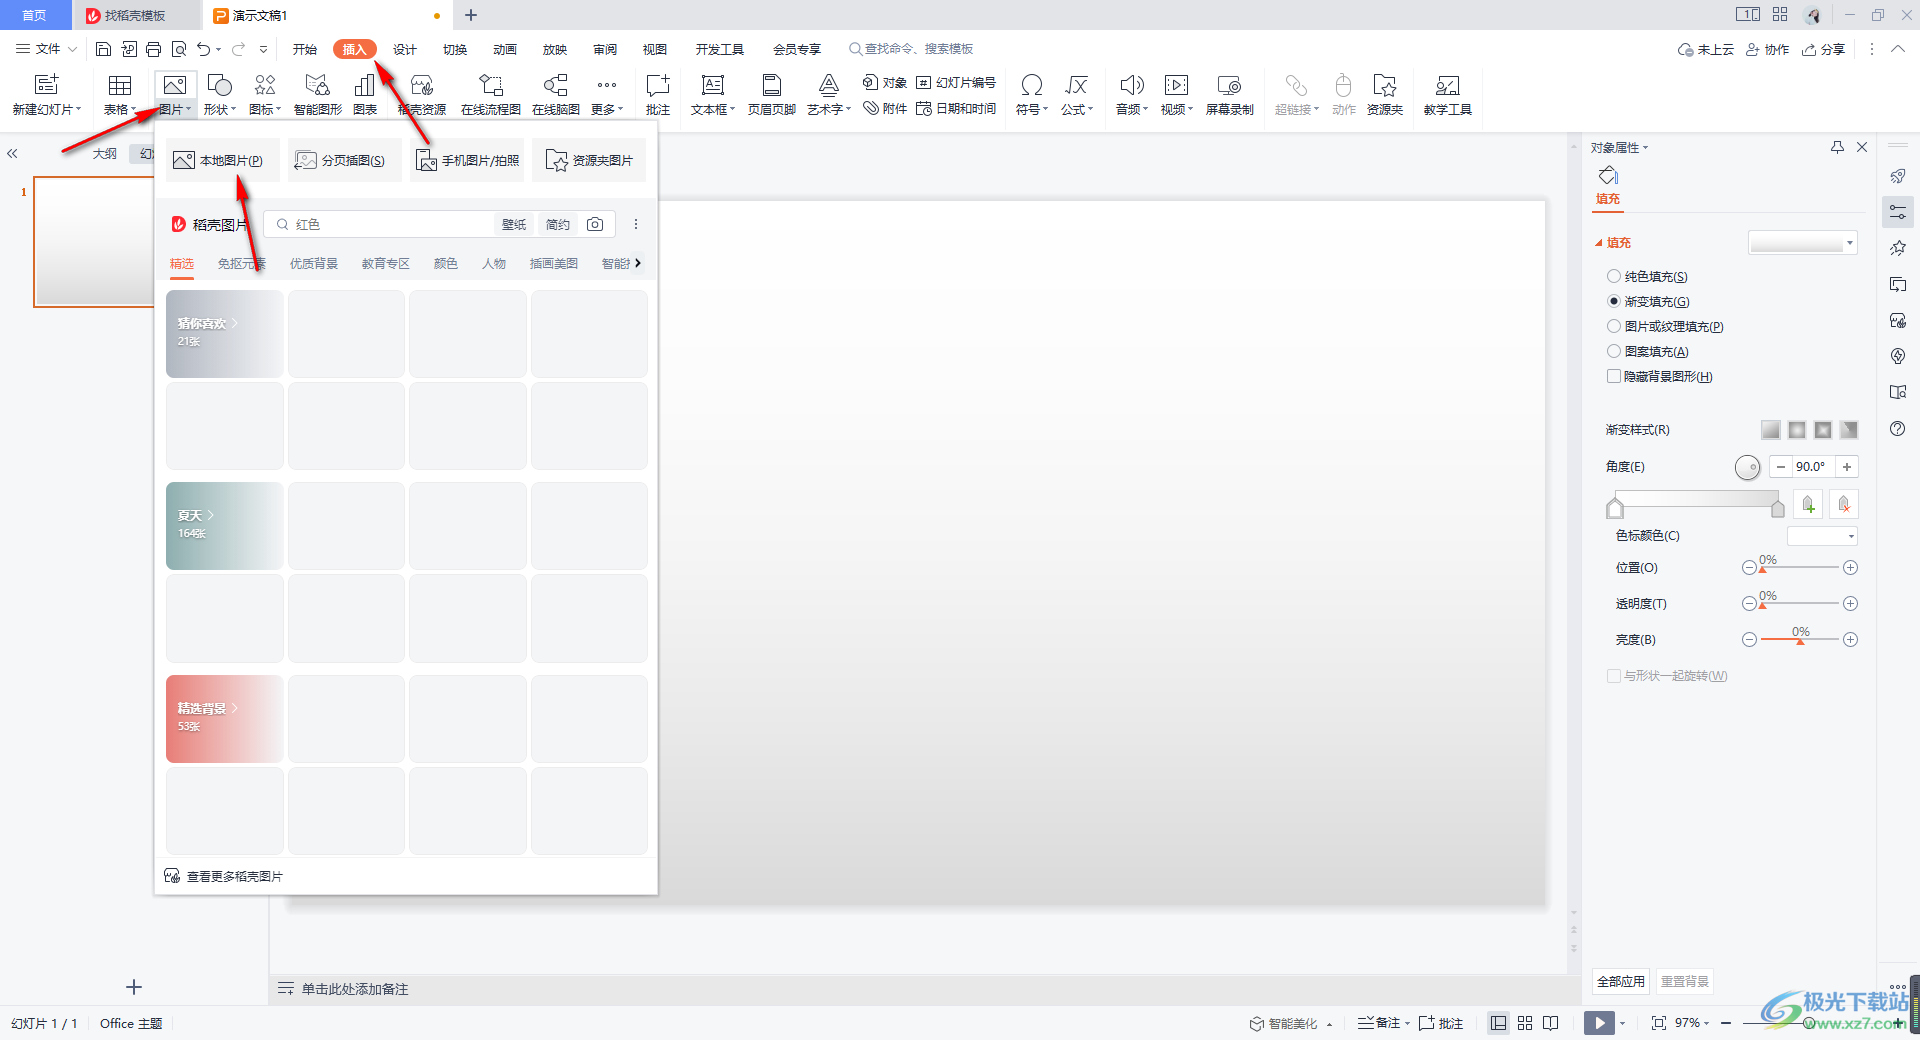Viewport: 1920px width, 1040px height.
Task: Pin the Object Properties panel
Action: pyautogui.click(x=1837, y=147)
